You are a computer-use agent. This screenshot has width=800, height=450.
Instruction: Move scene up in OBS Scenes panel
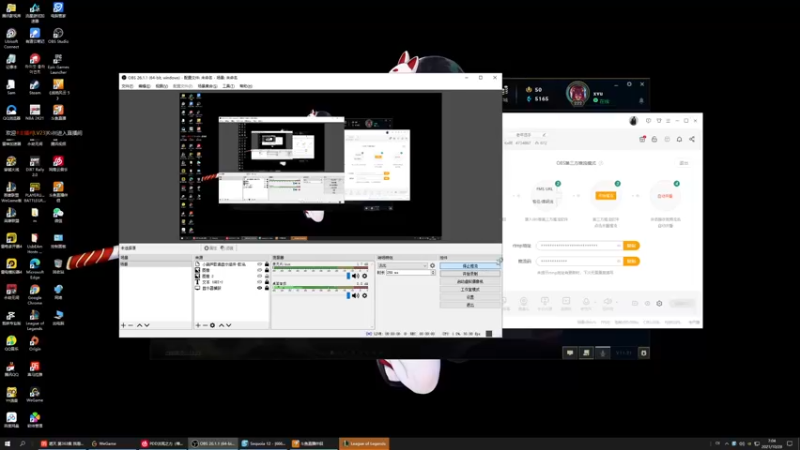(x=139, y=325)
